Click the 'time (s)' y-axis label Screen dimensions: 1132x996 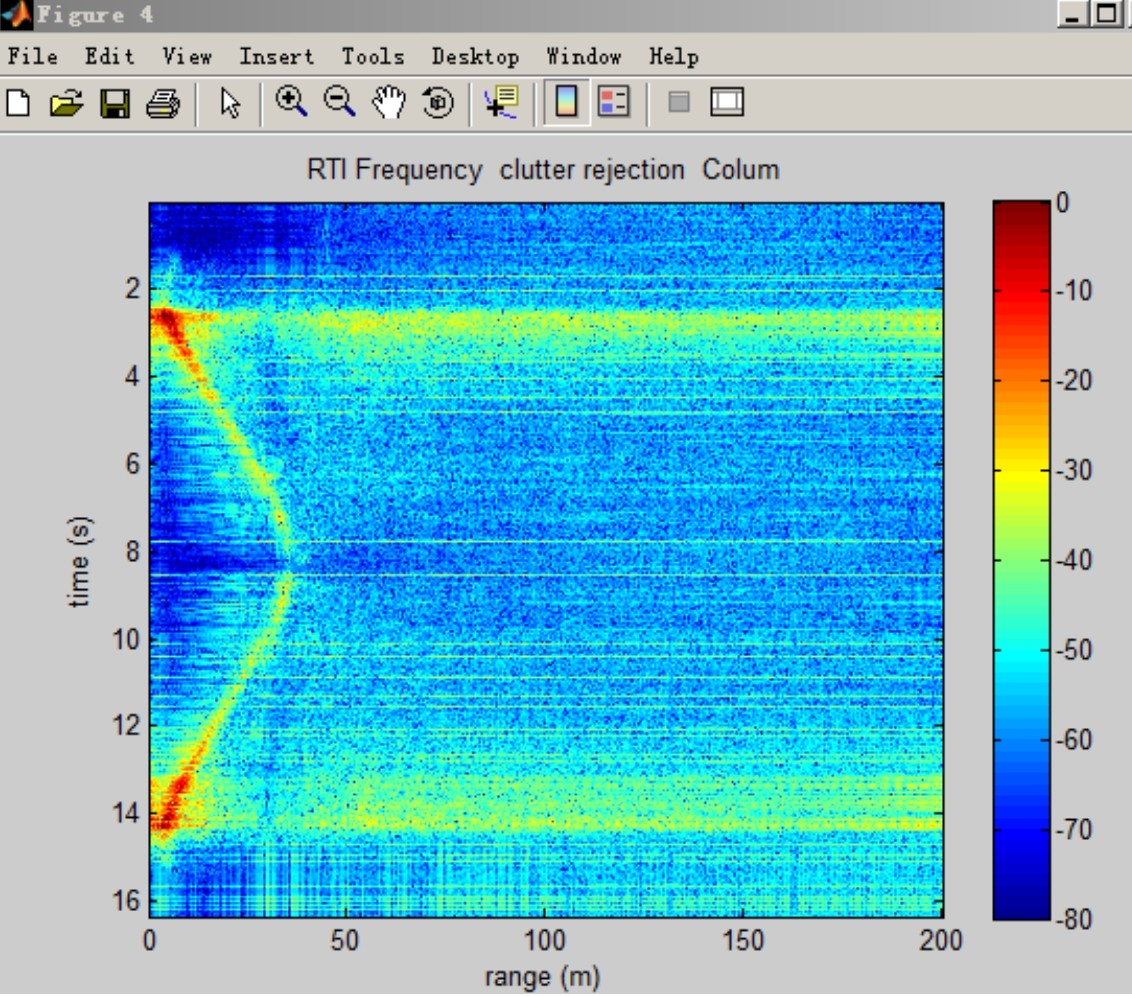(x=79, y=562)
